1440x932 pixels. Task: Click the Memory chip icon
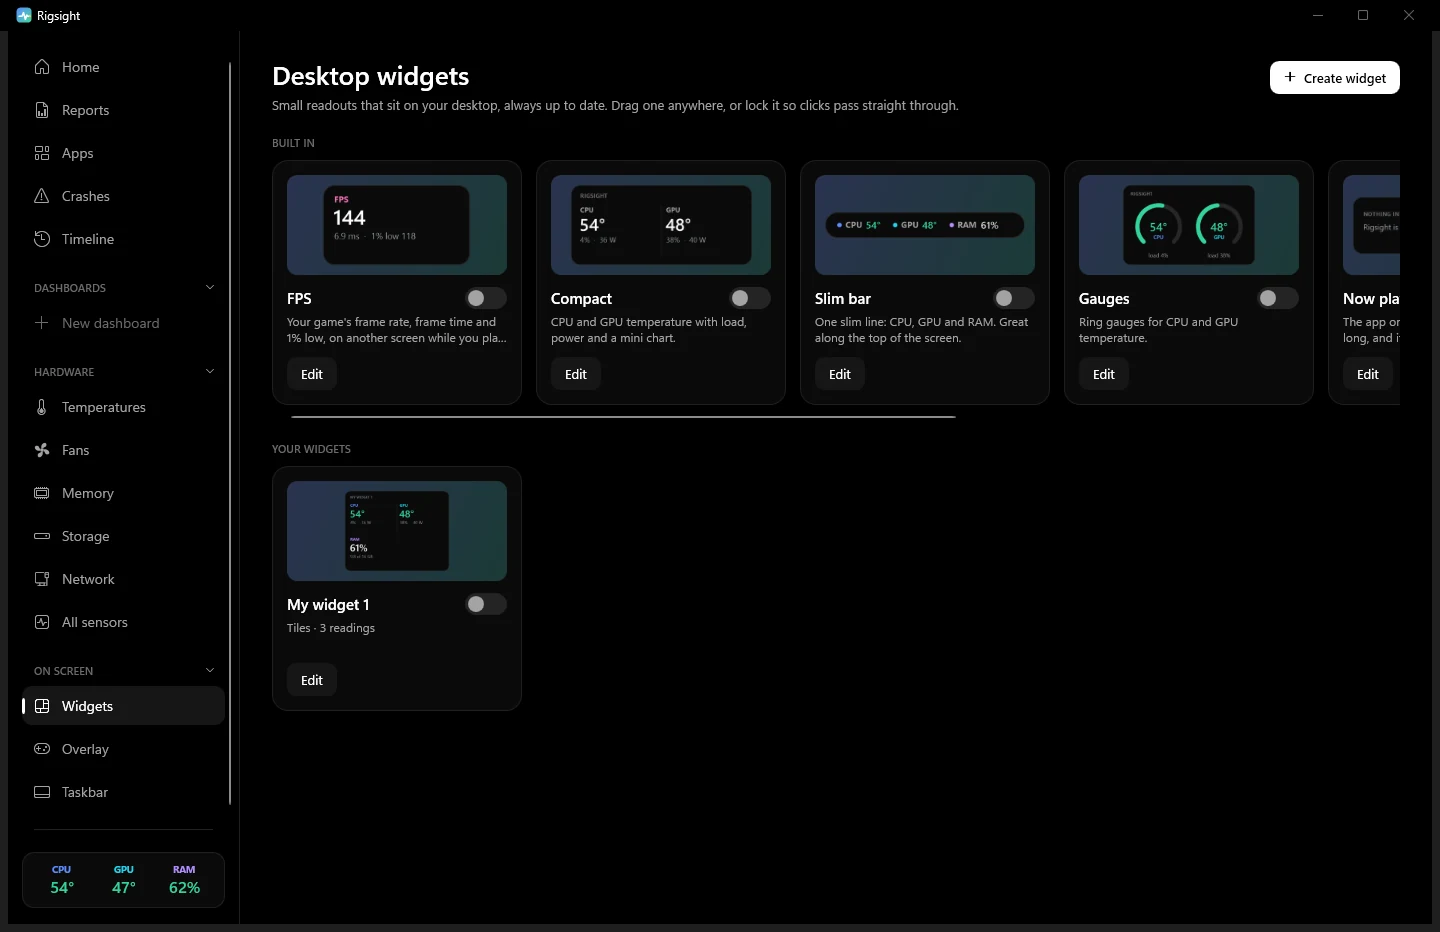(x=42, y=493)
